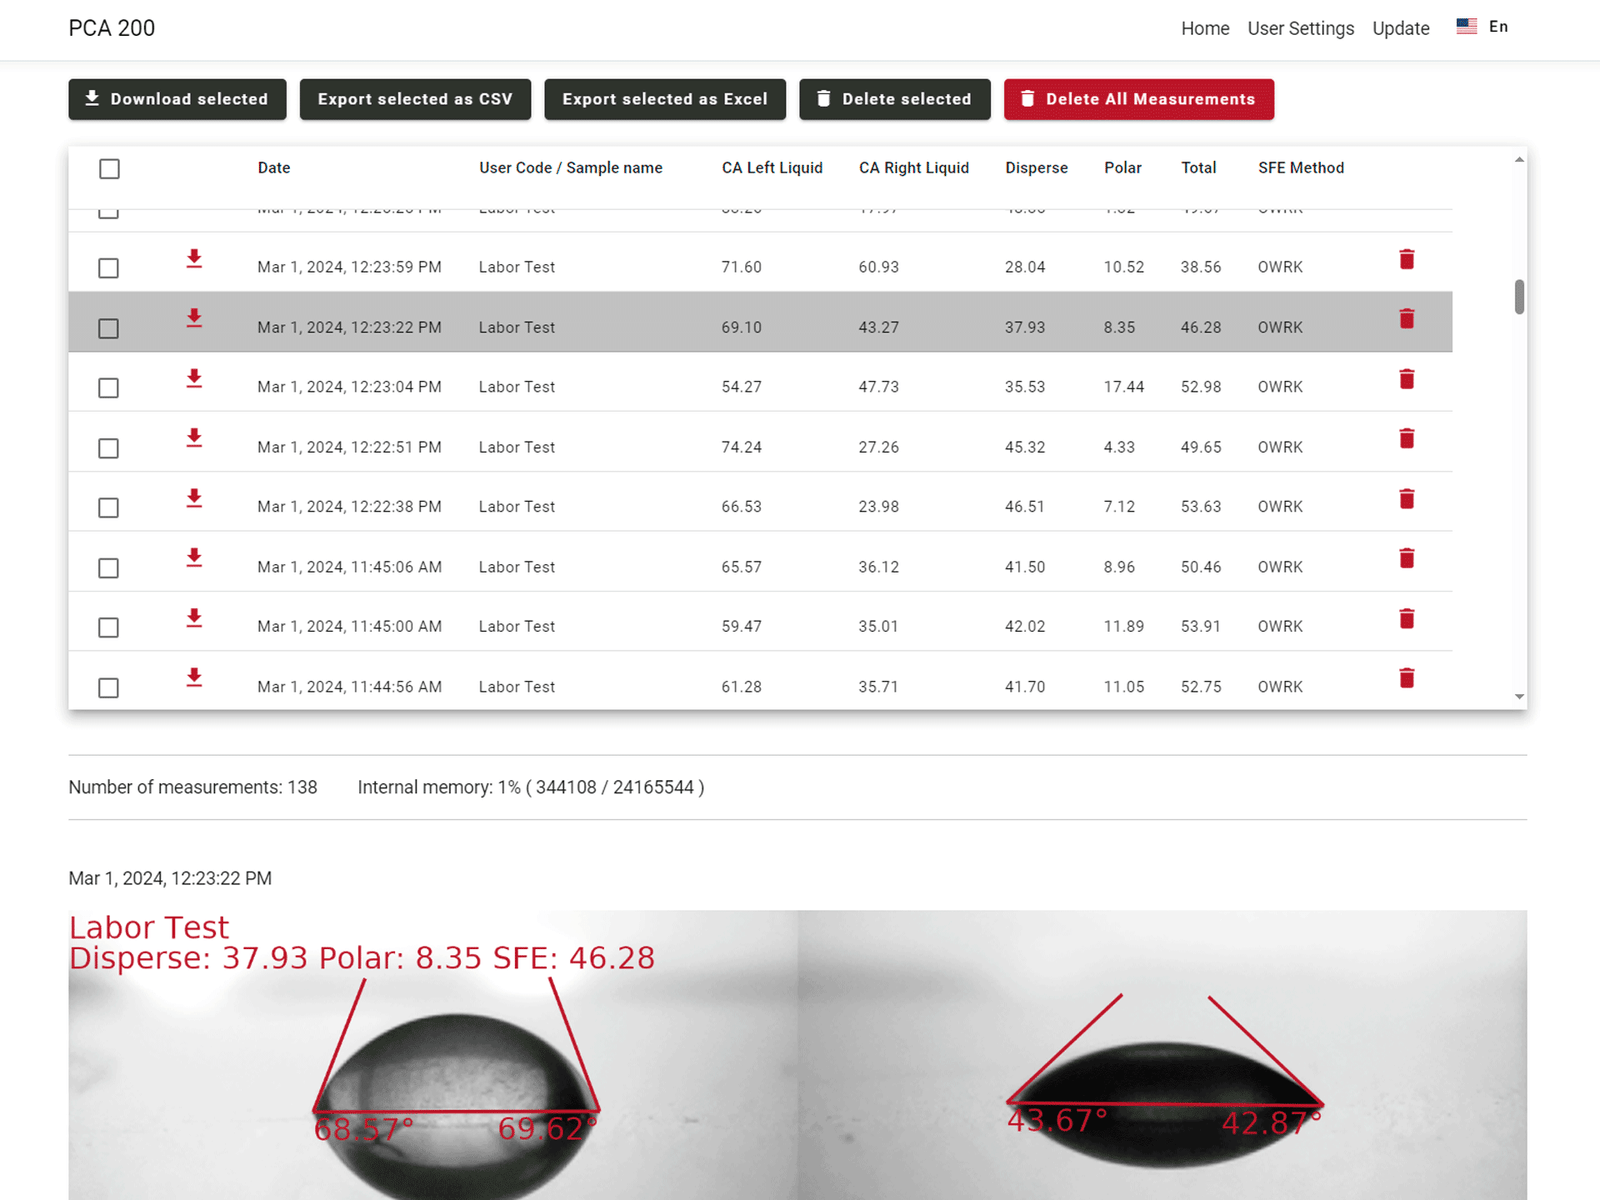Check the box for 12:23:22 PM row
Screen dimensions: 1600x1200
point(109,328)
